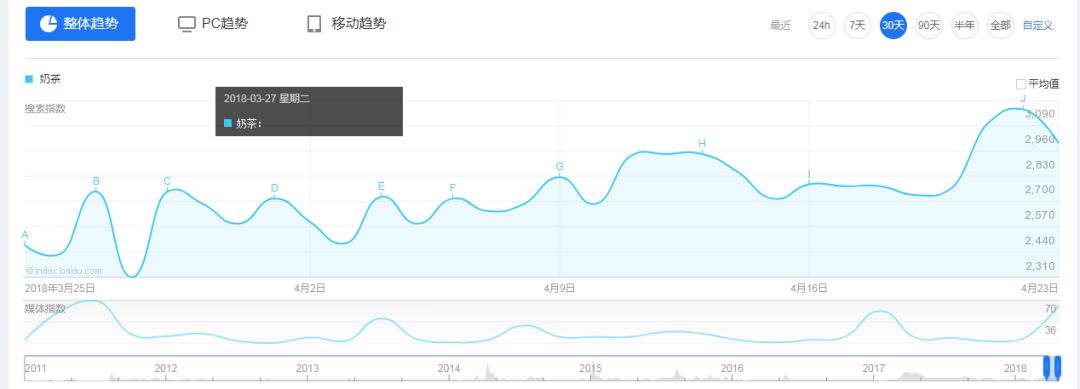1080x389 pixels.
Task: Switch to the PC趋势 tab
Action: [213, 24]
